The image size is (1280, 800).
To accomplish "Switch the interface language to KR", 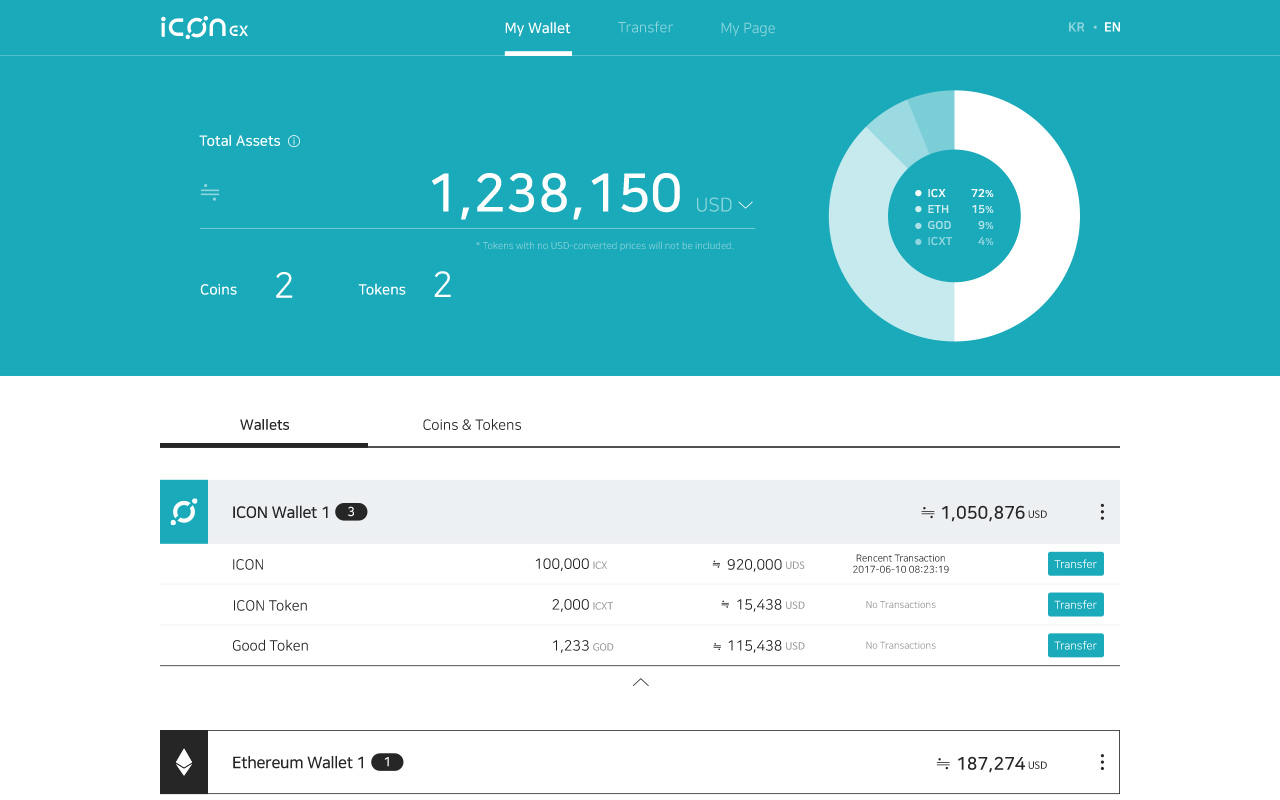I will tap(1076, 27).
